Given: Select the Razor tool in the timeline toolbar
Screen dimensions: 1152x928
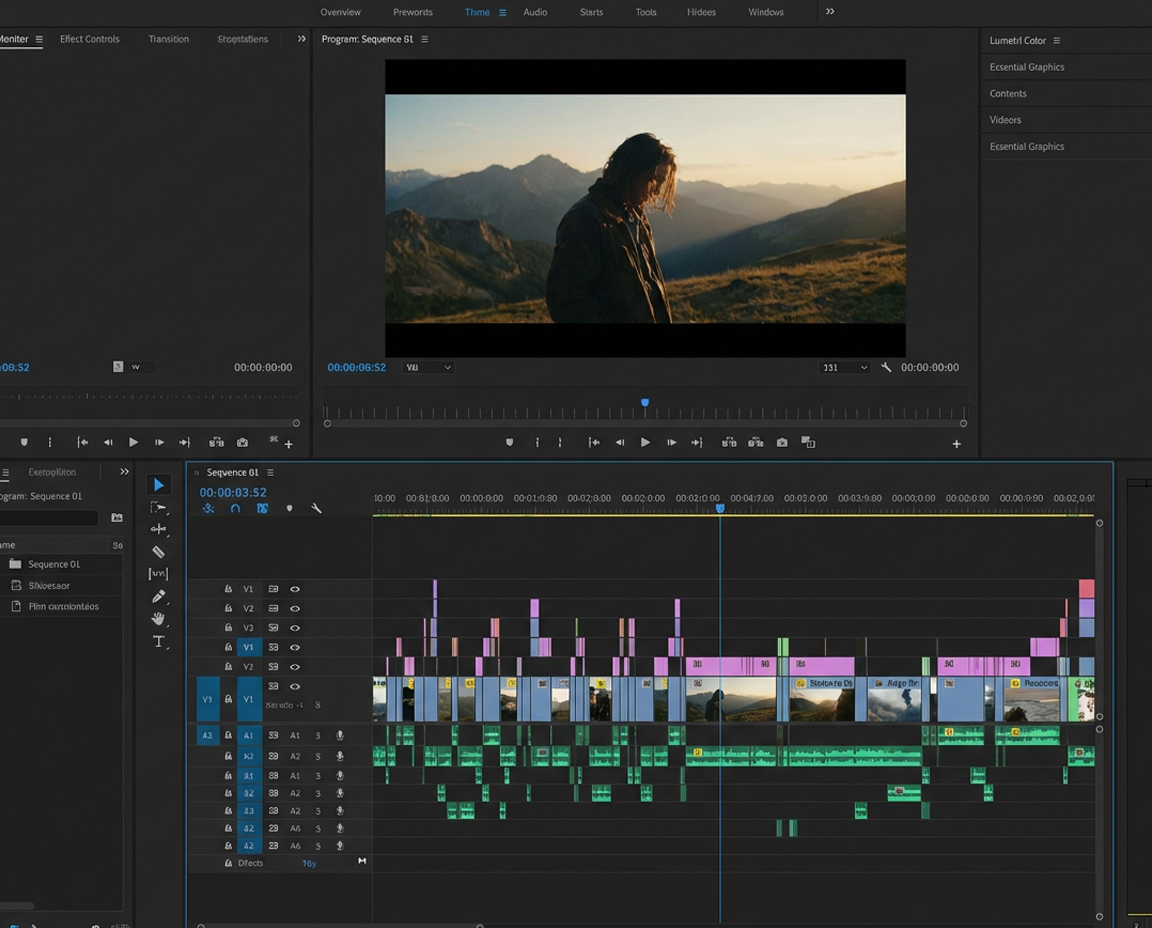Looking at the screenshot, I should (159, 551).
